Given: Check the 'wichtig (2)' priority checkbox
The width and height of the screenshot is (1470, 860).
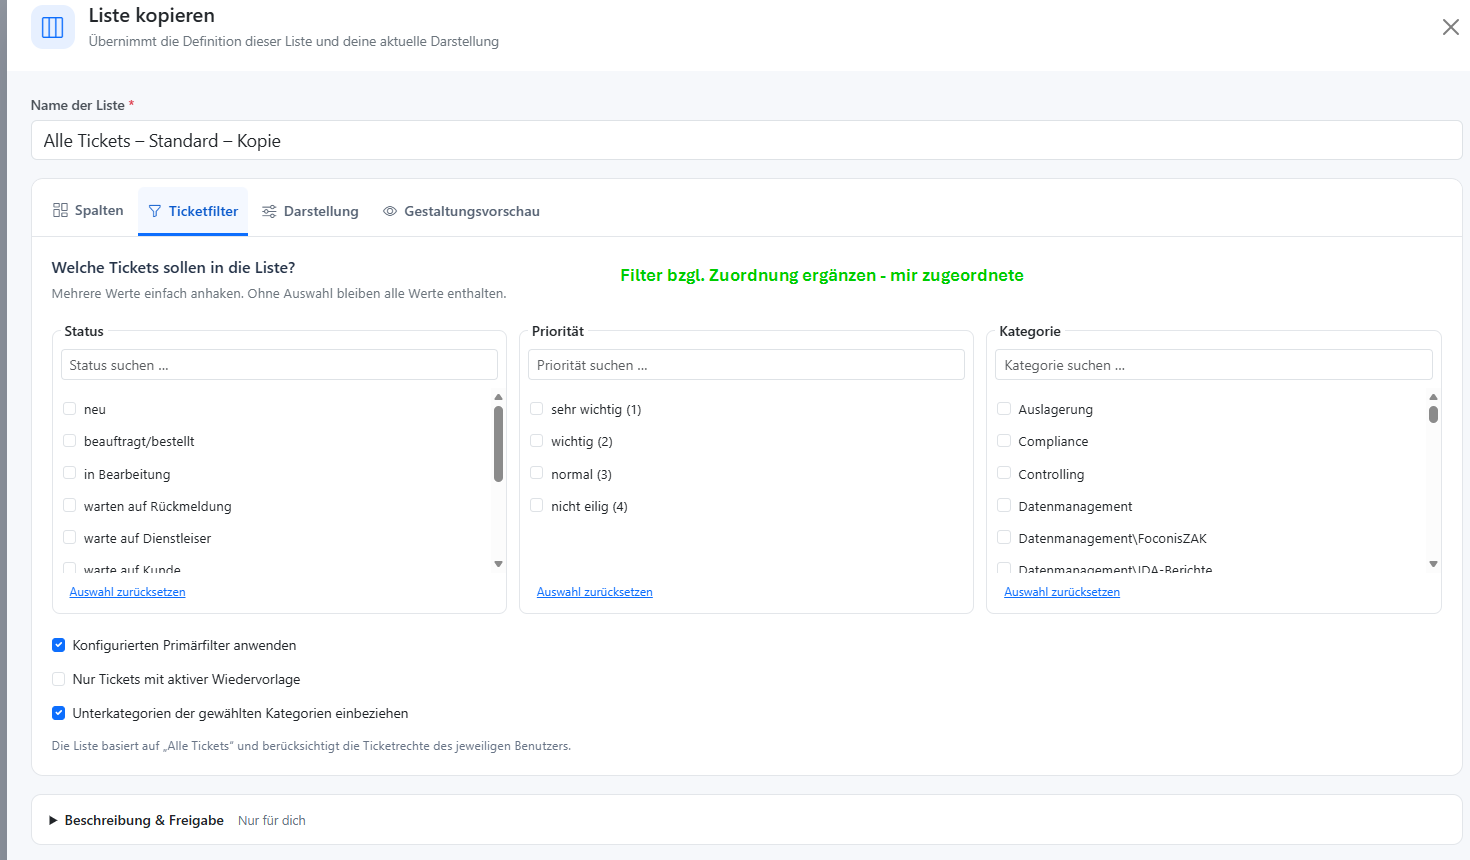Looking at the screenshot, I should click(x=537, y=440).
